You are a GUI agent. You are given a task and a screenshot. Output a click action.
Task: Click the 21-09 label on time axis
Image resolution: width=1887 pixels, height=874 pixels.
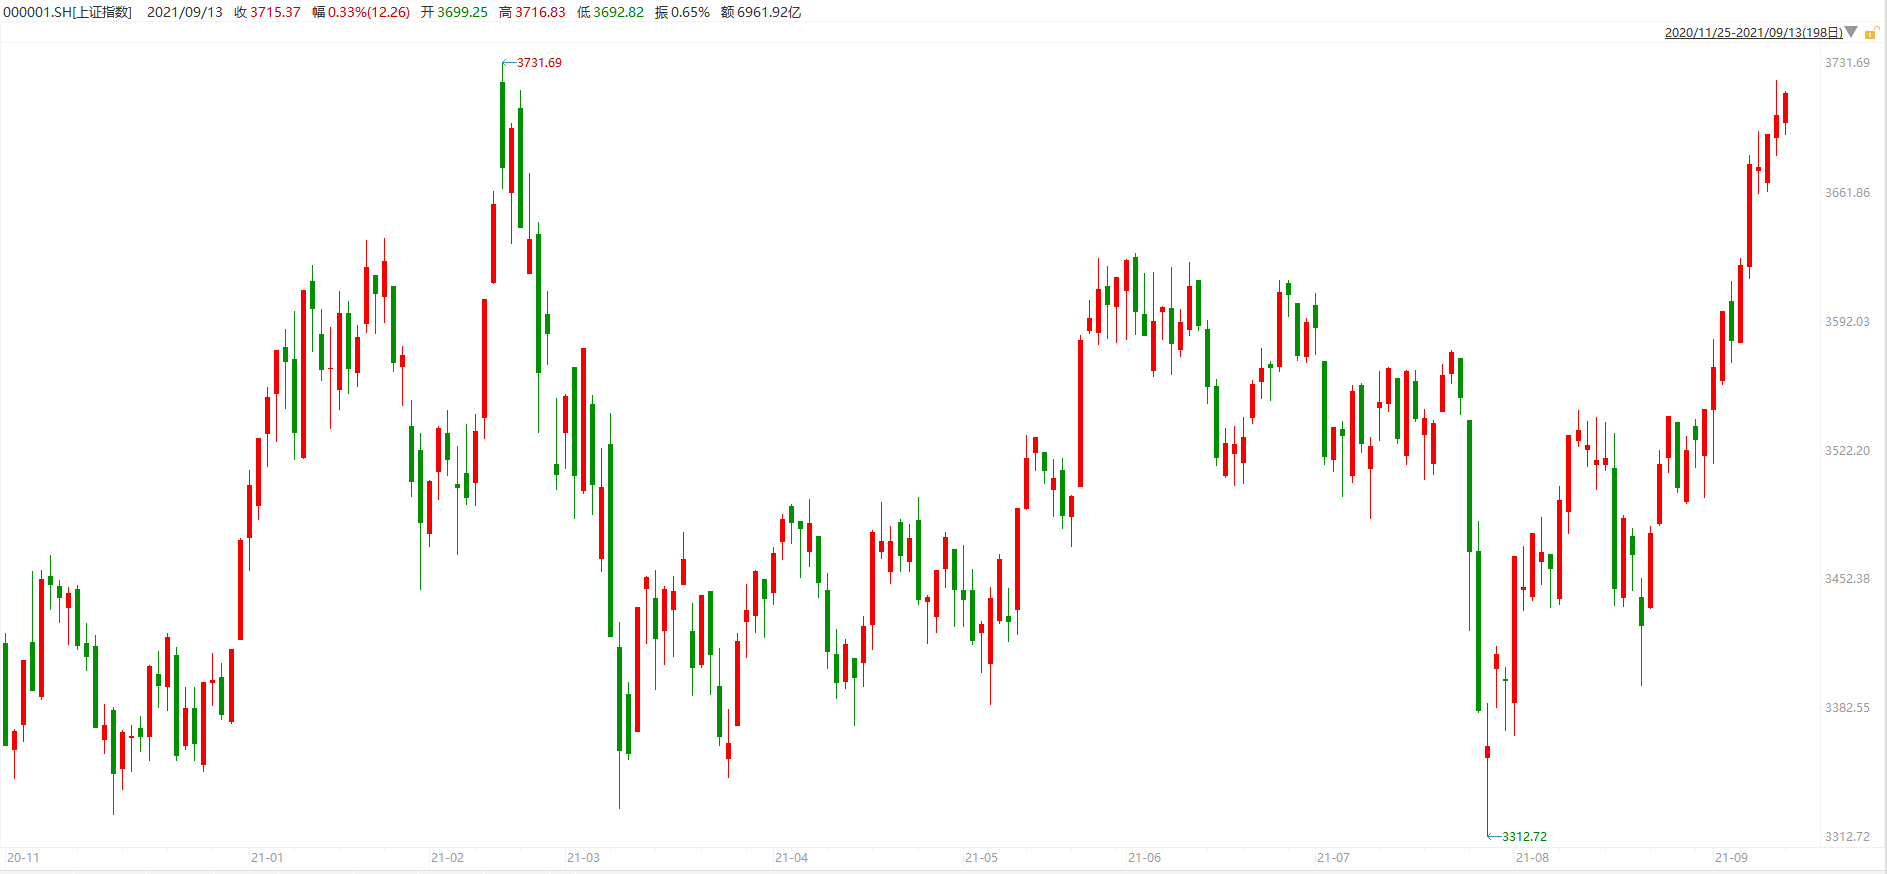pos(1731,858)
